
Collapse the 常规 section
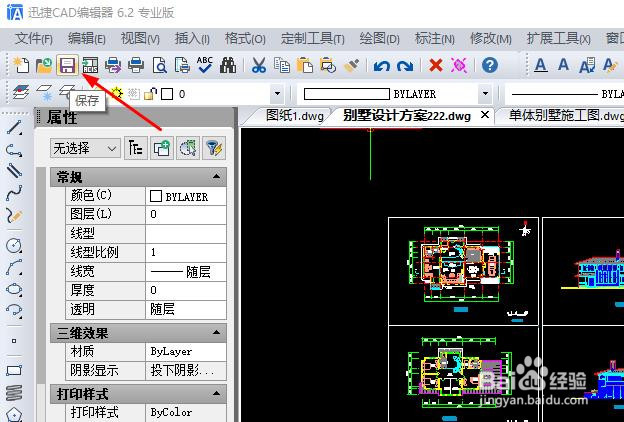coord(216,176)
